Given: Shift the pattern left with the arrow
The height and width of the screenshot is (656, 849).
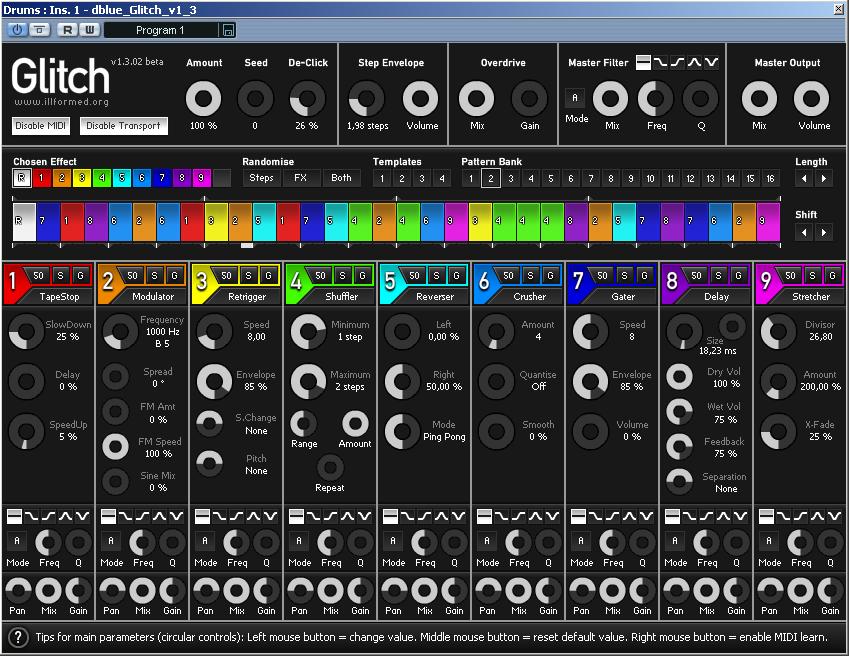Looking at the screenshot, I should 804,232.
